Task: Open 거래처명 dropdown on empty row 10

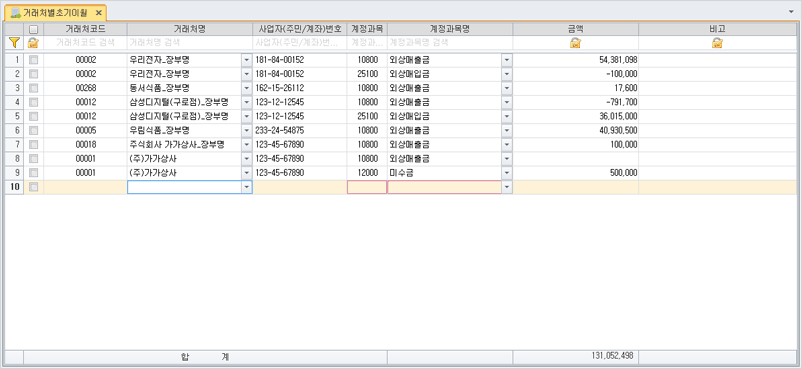Action: click(247, 187)
